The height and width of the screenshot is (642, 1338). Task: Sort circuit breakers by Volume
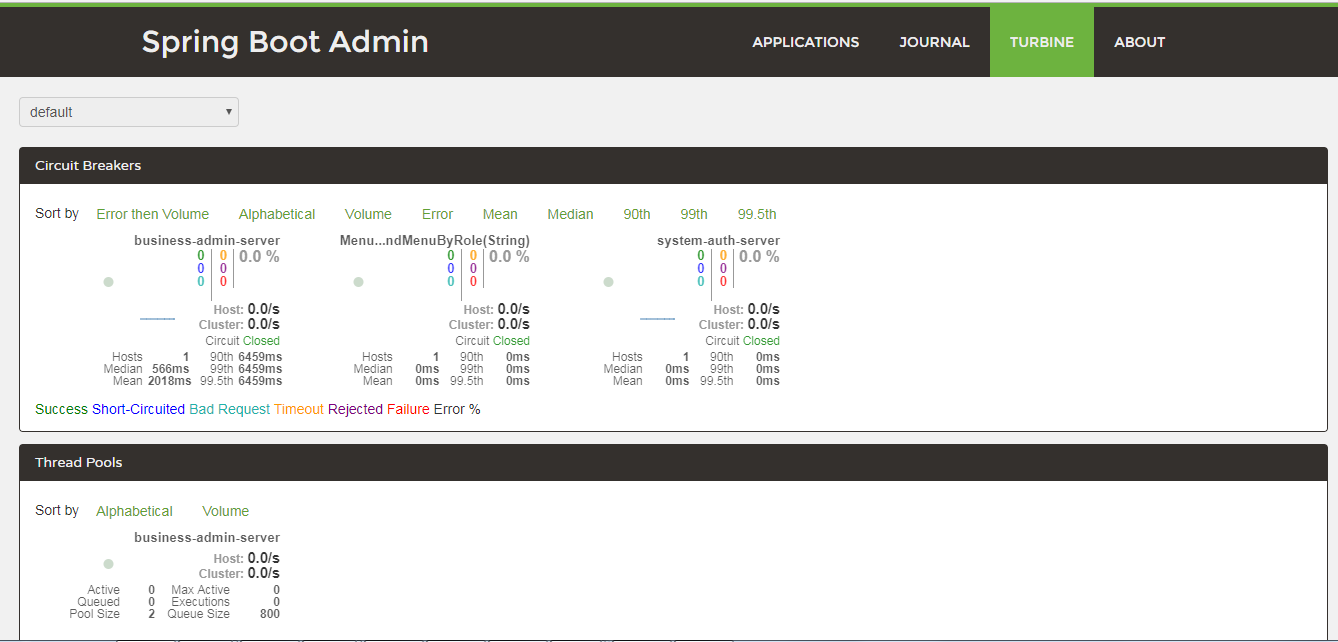click(368, 214)
